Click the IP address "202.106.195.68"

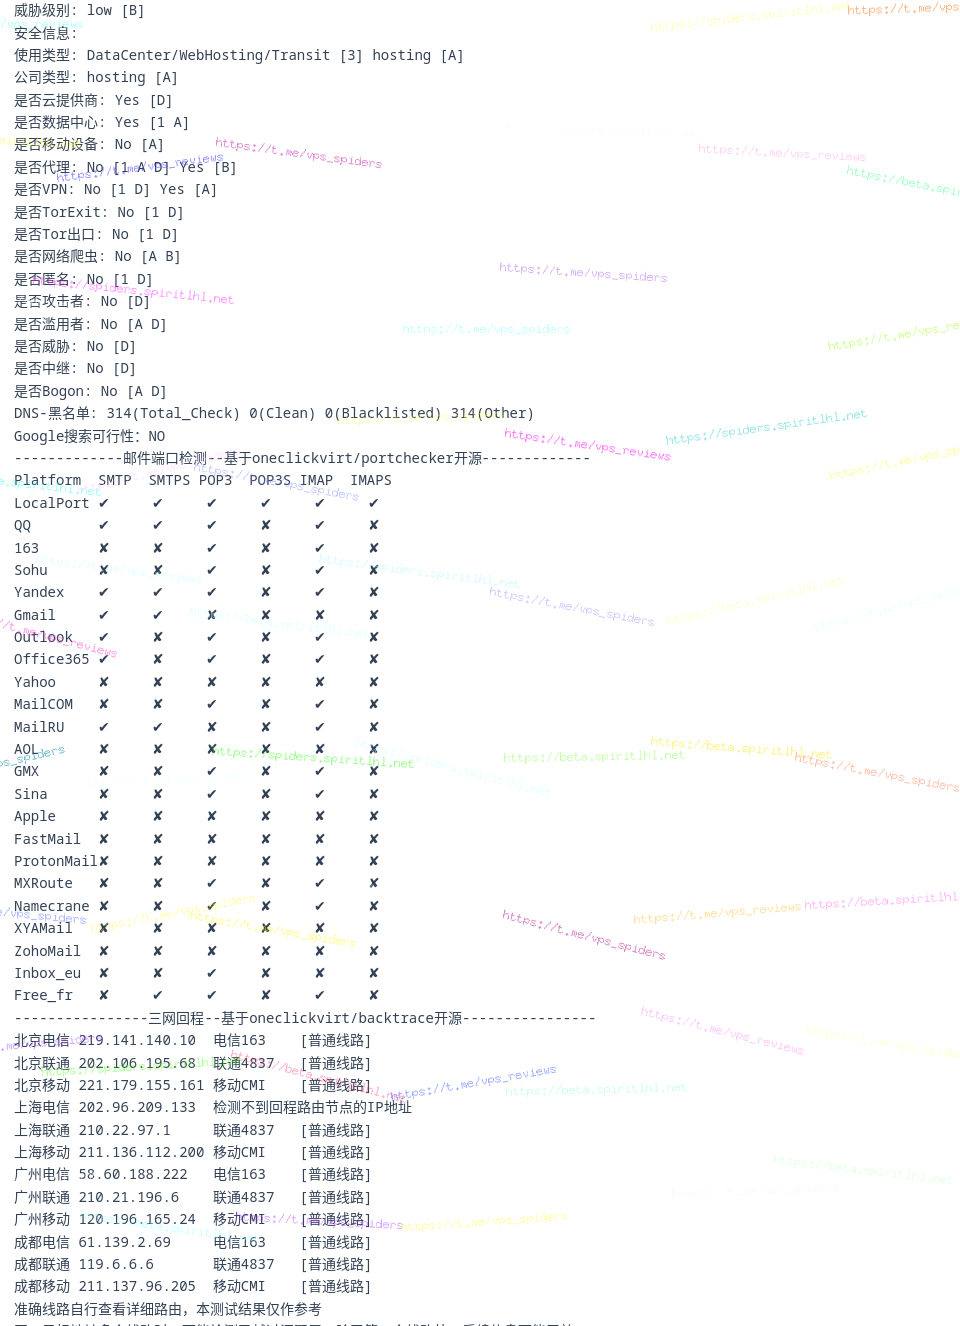click(137, 1063)
